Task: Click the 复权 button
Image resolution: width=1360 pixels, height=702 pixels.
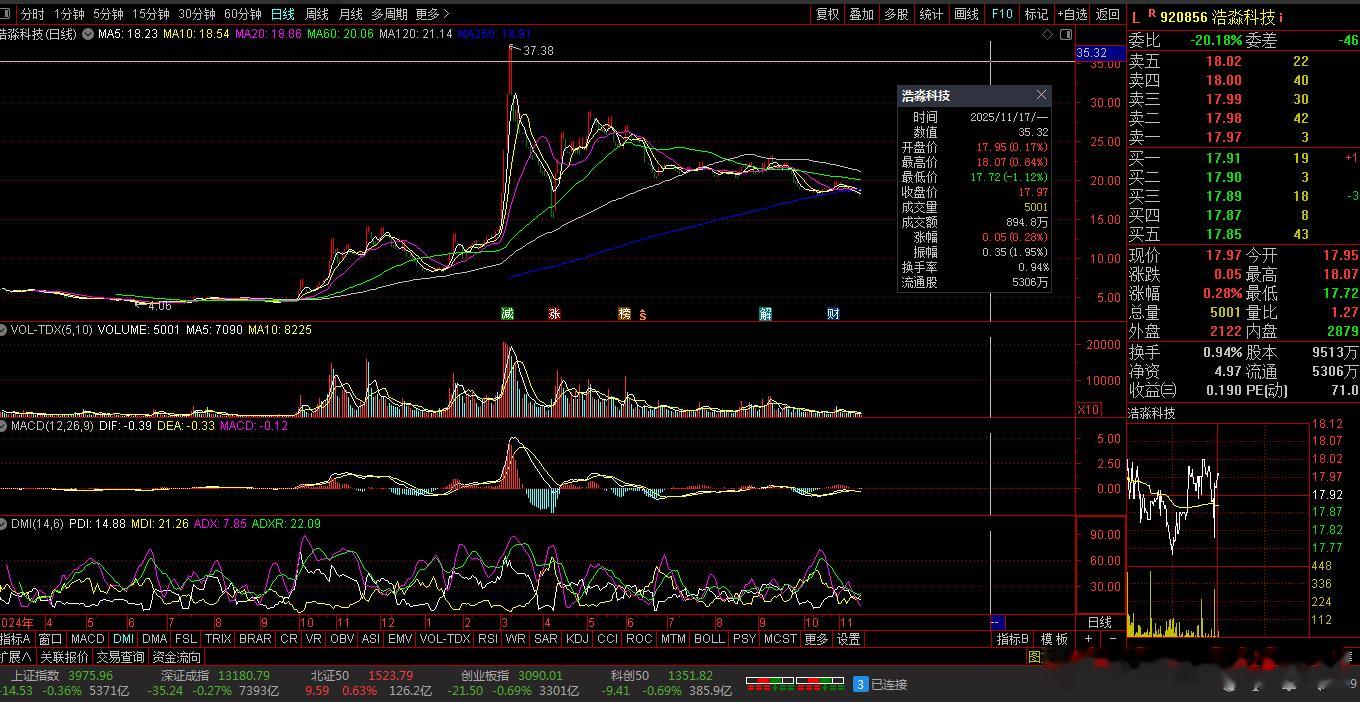Action: click(828, 14)
